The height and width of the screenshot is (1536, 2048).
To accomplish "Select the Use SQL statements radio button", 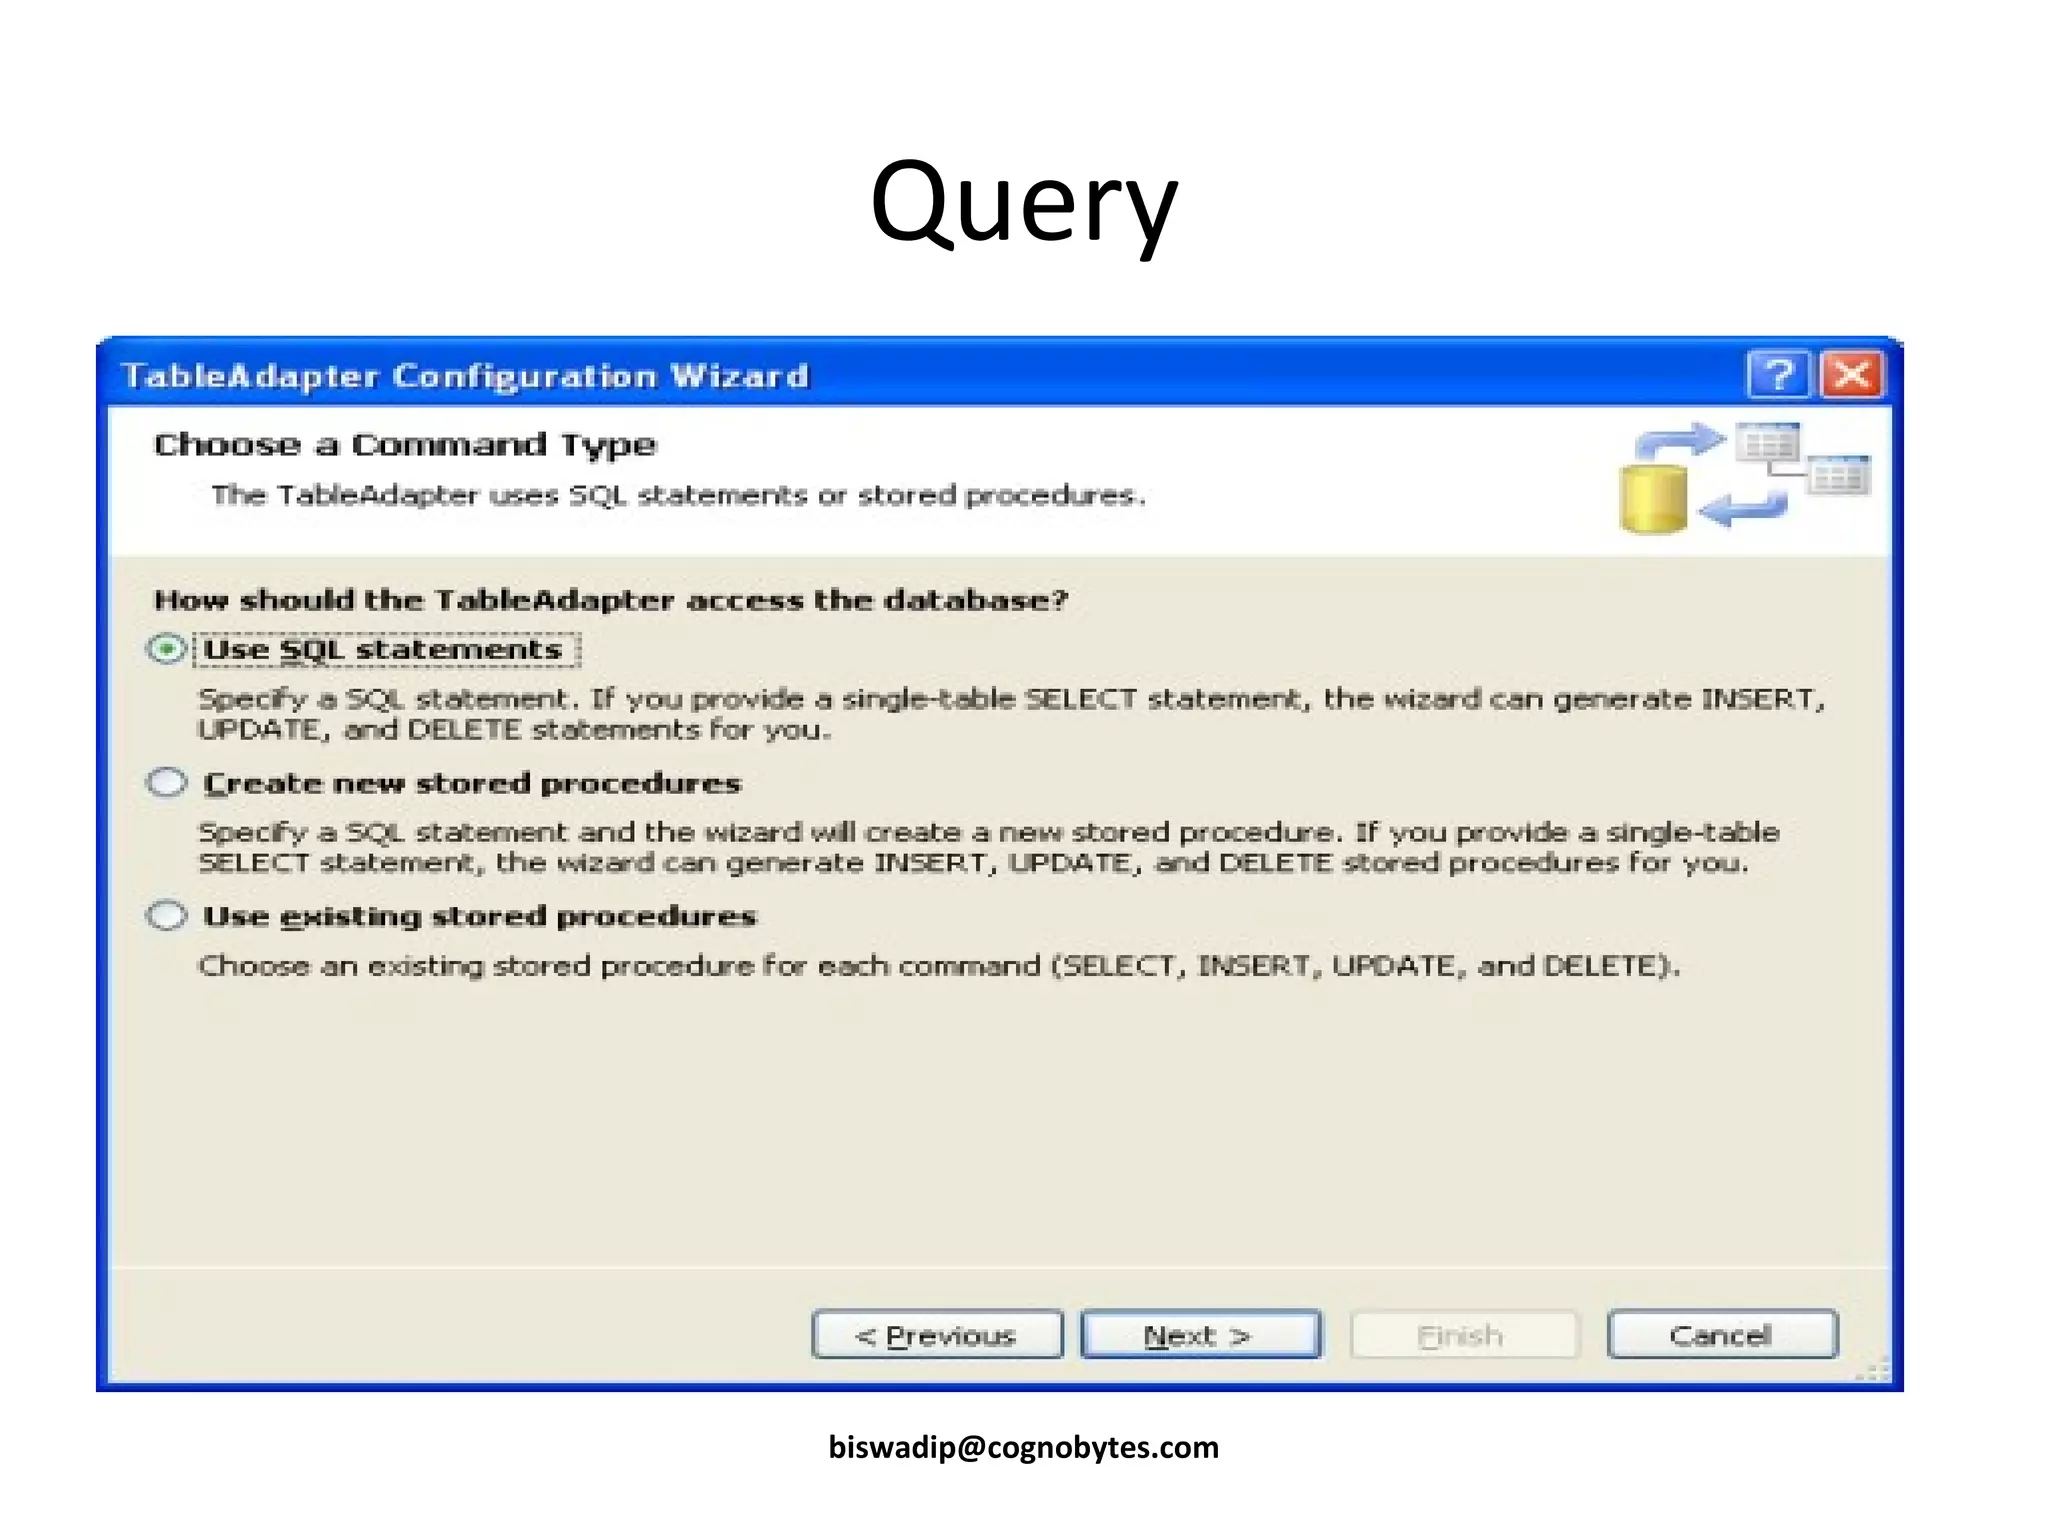I will [x=167, y=650].
